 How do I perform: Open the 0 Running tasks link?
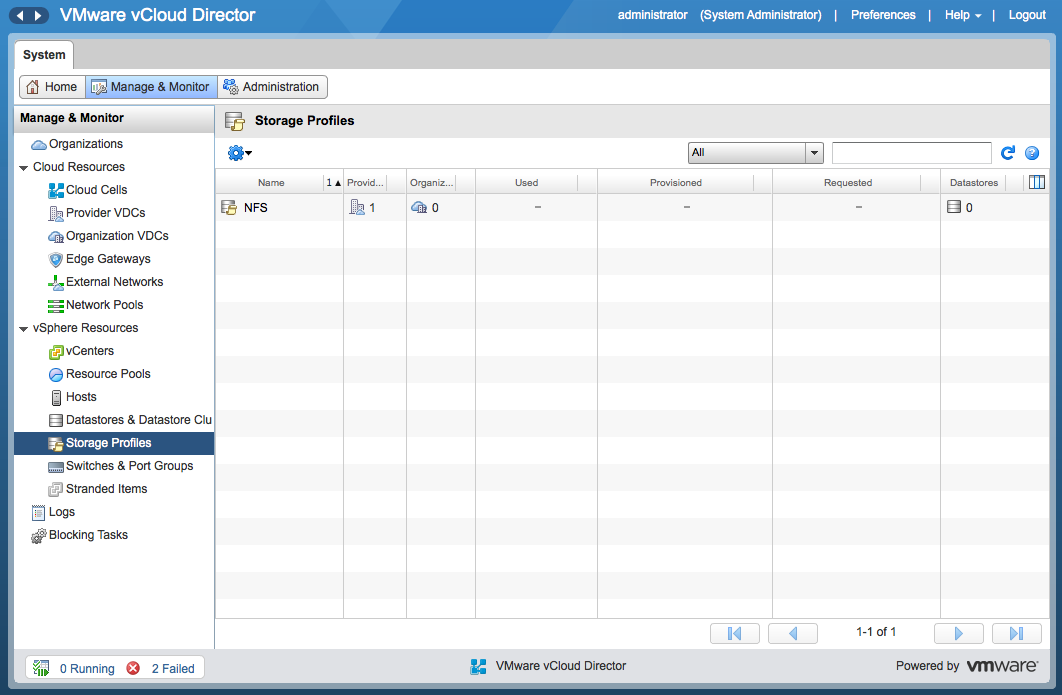[x=87, y=669]
